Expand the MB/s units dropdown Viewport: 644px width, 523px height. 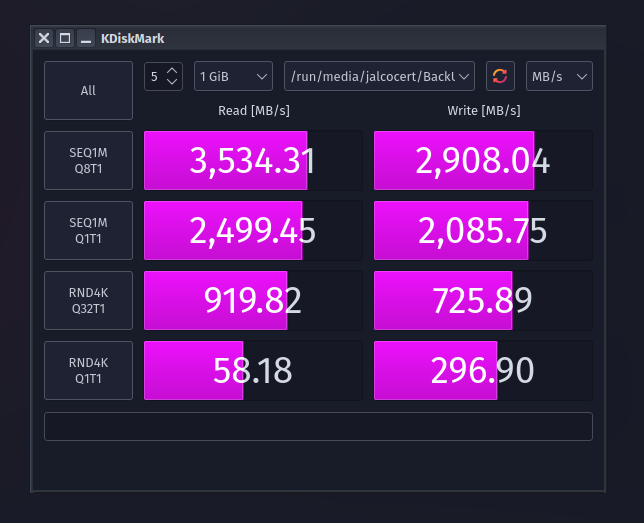pyautogui.click(x=559, y=76)
